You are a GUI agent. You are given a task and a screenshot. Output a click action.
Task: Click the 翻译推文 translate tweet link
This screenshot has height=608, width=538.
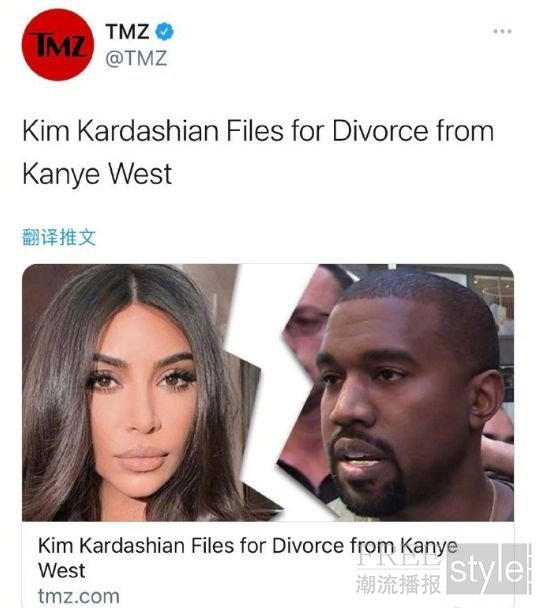coord(59,237)
